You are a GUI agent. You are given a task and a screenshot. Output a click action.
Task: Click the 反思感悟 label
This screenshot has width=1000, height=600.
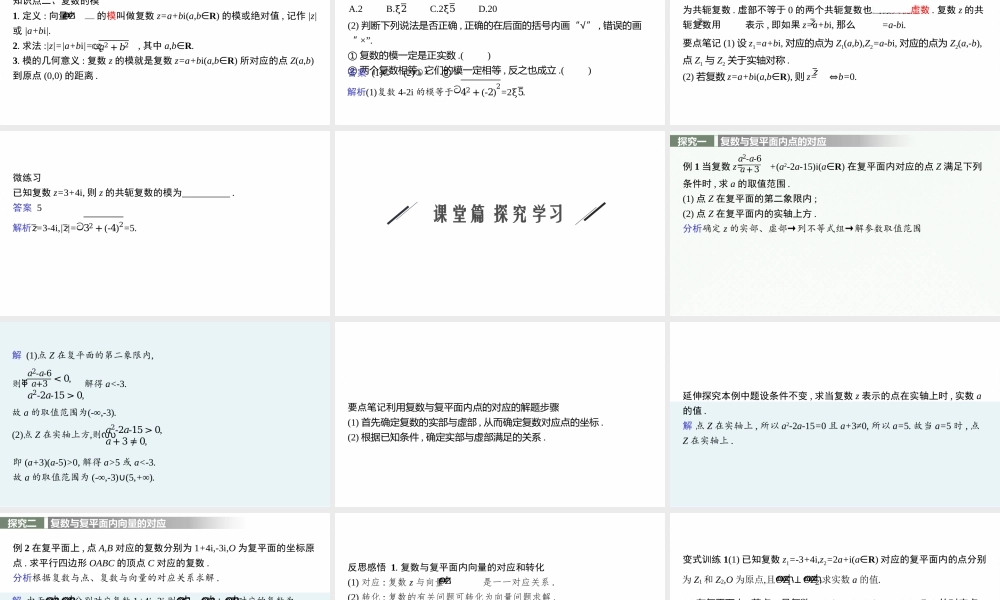(360, 566)
